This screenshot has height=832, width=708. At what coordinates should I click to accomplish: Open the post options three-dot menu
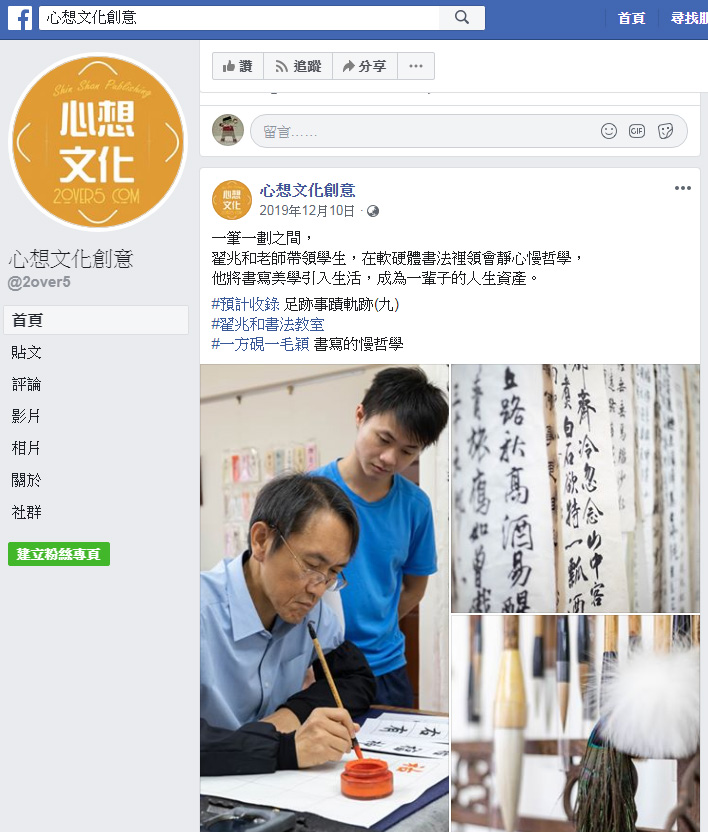pos(683,188)
